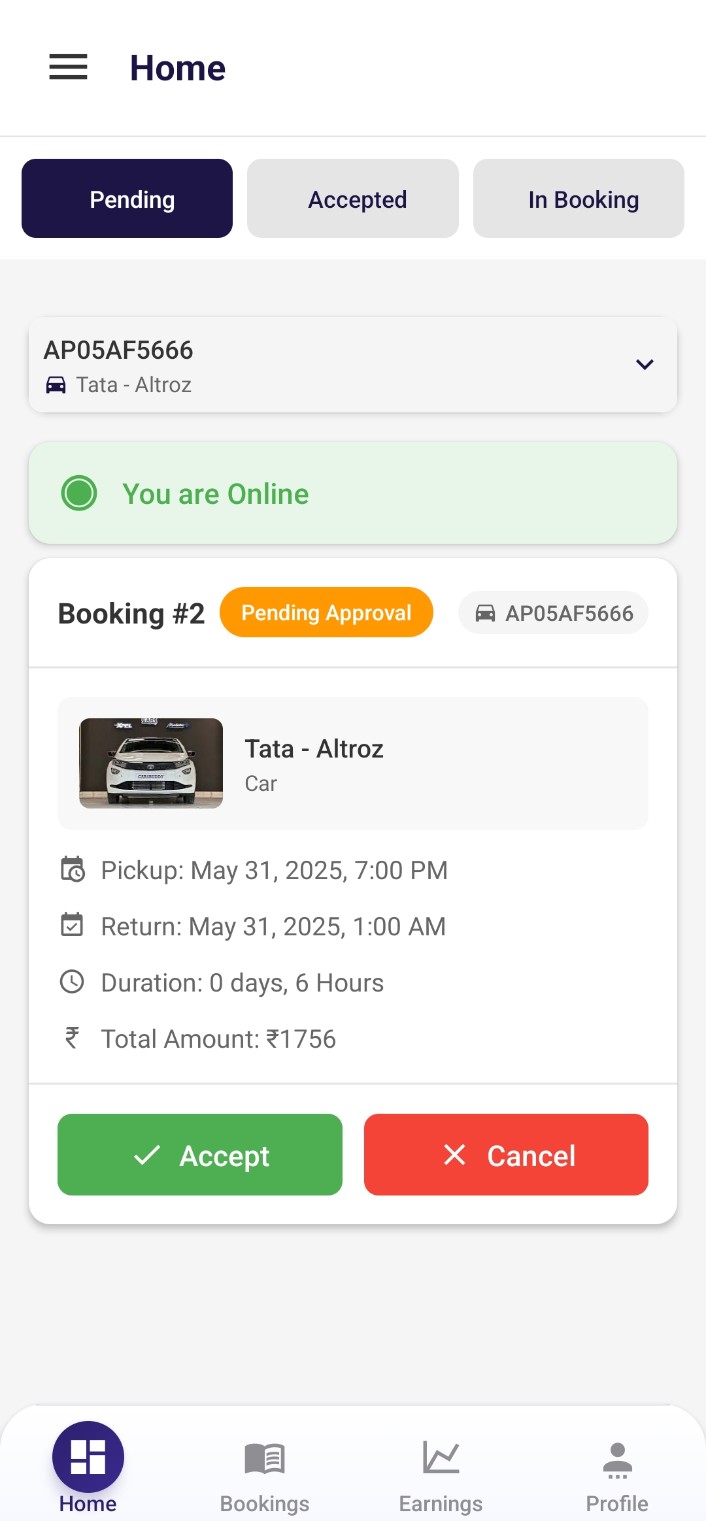Image resolution: width=706 pixels, height=1521 pixels.
Task: Click the return calendar check icon
Action: (x=72, y=926)
